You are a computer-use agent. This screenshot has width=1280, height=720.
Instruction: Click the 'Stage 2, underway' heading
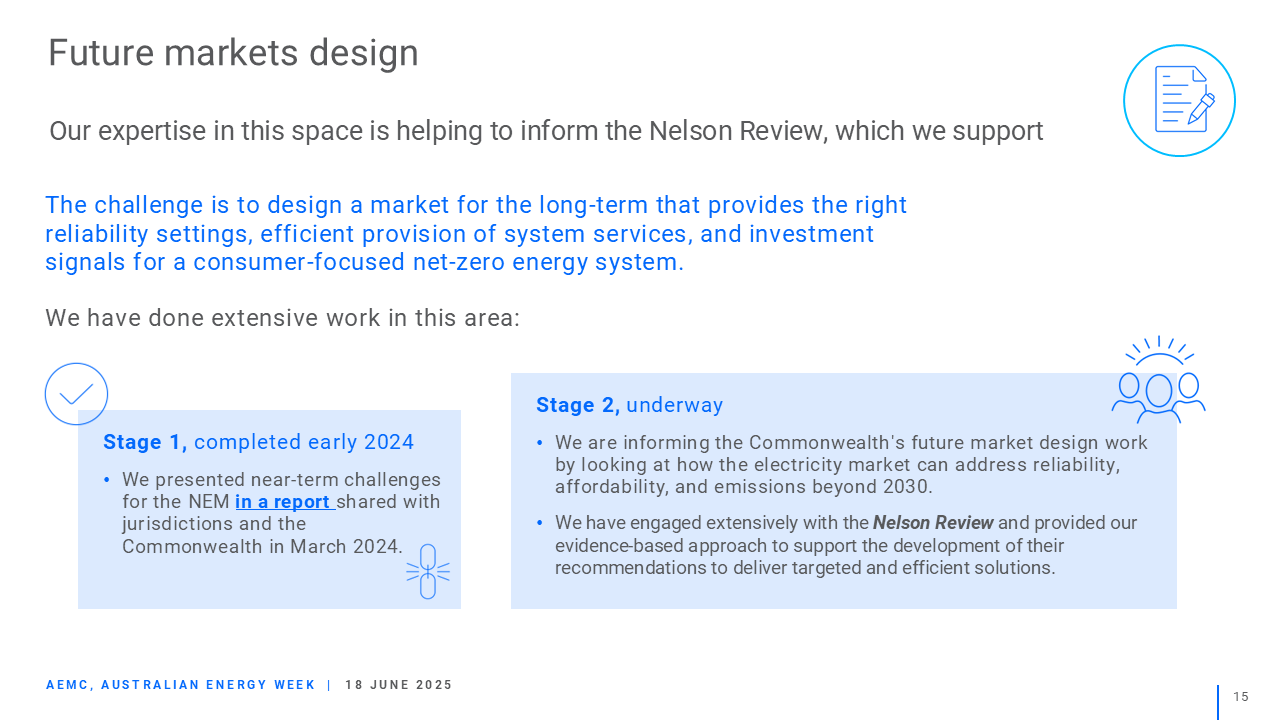point(629,405)
